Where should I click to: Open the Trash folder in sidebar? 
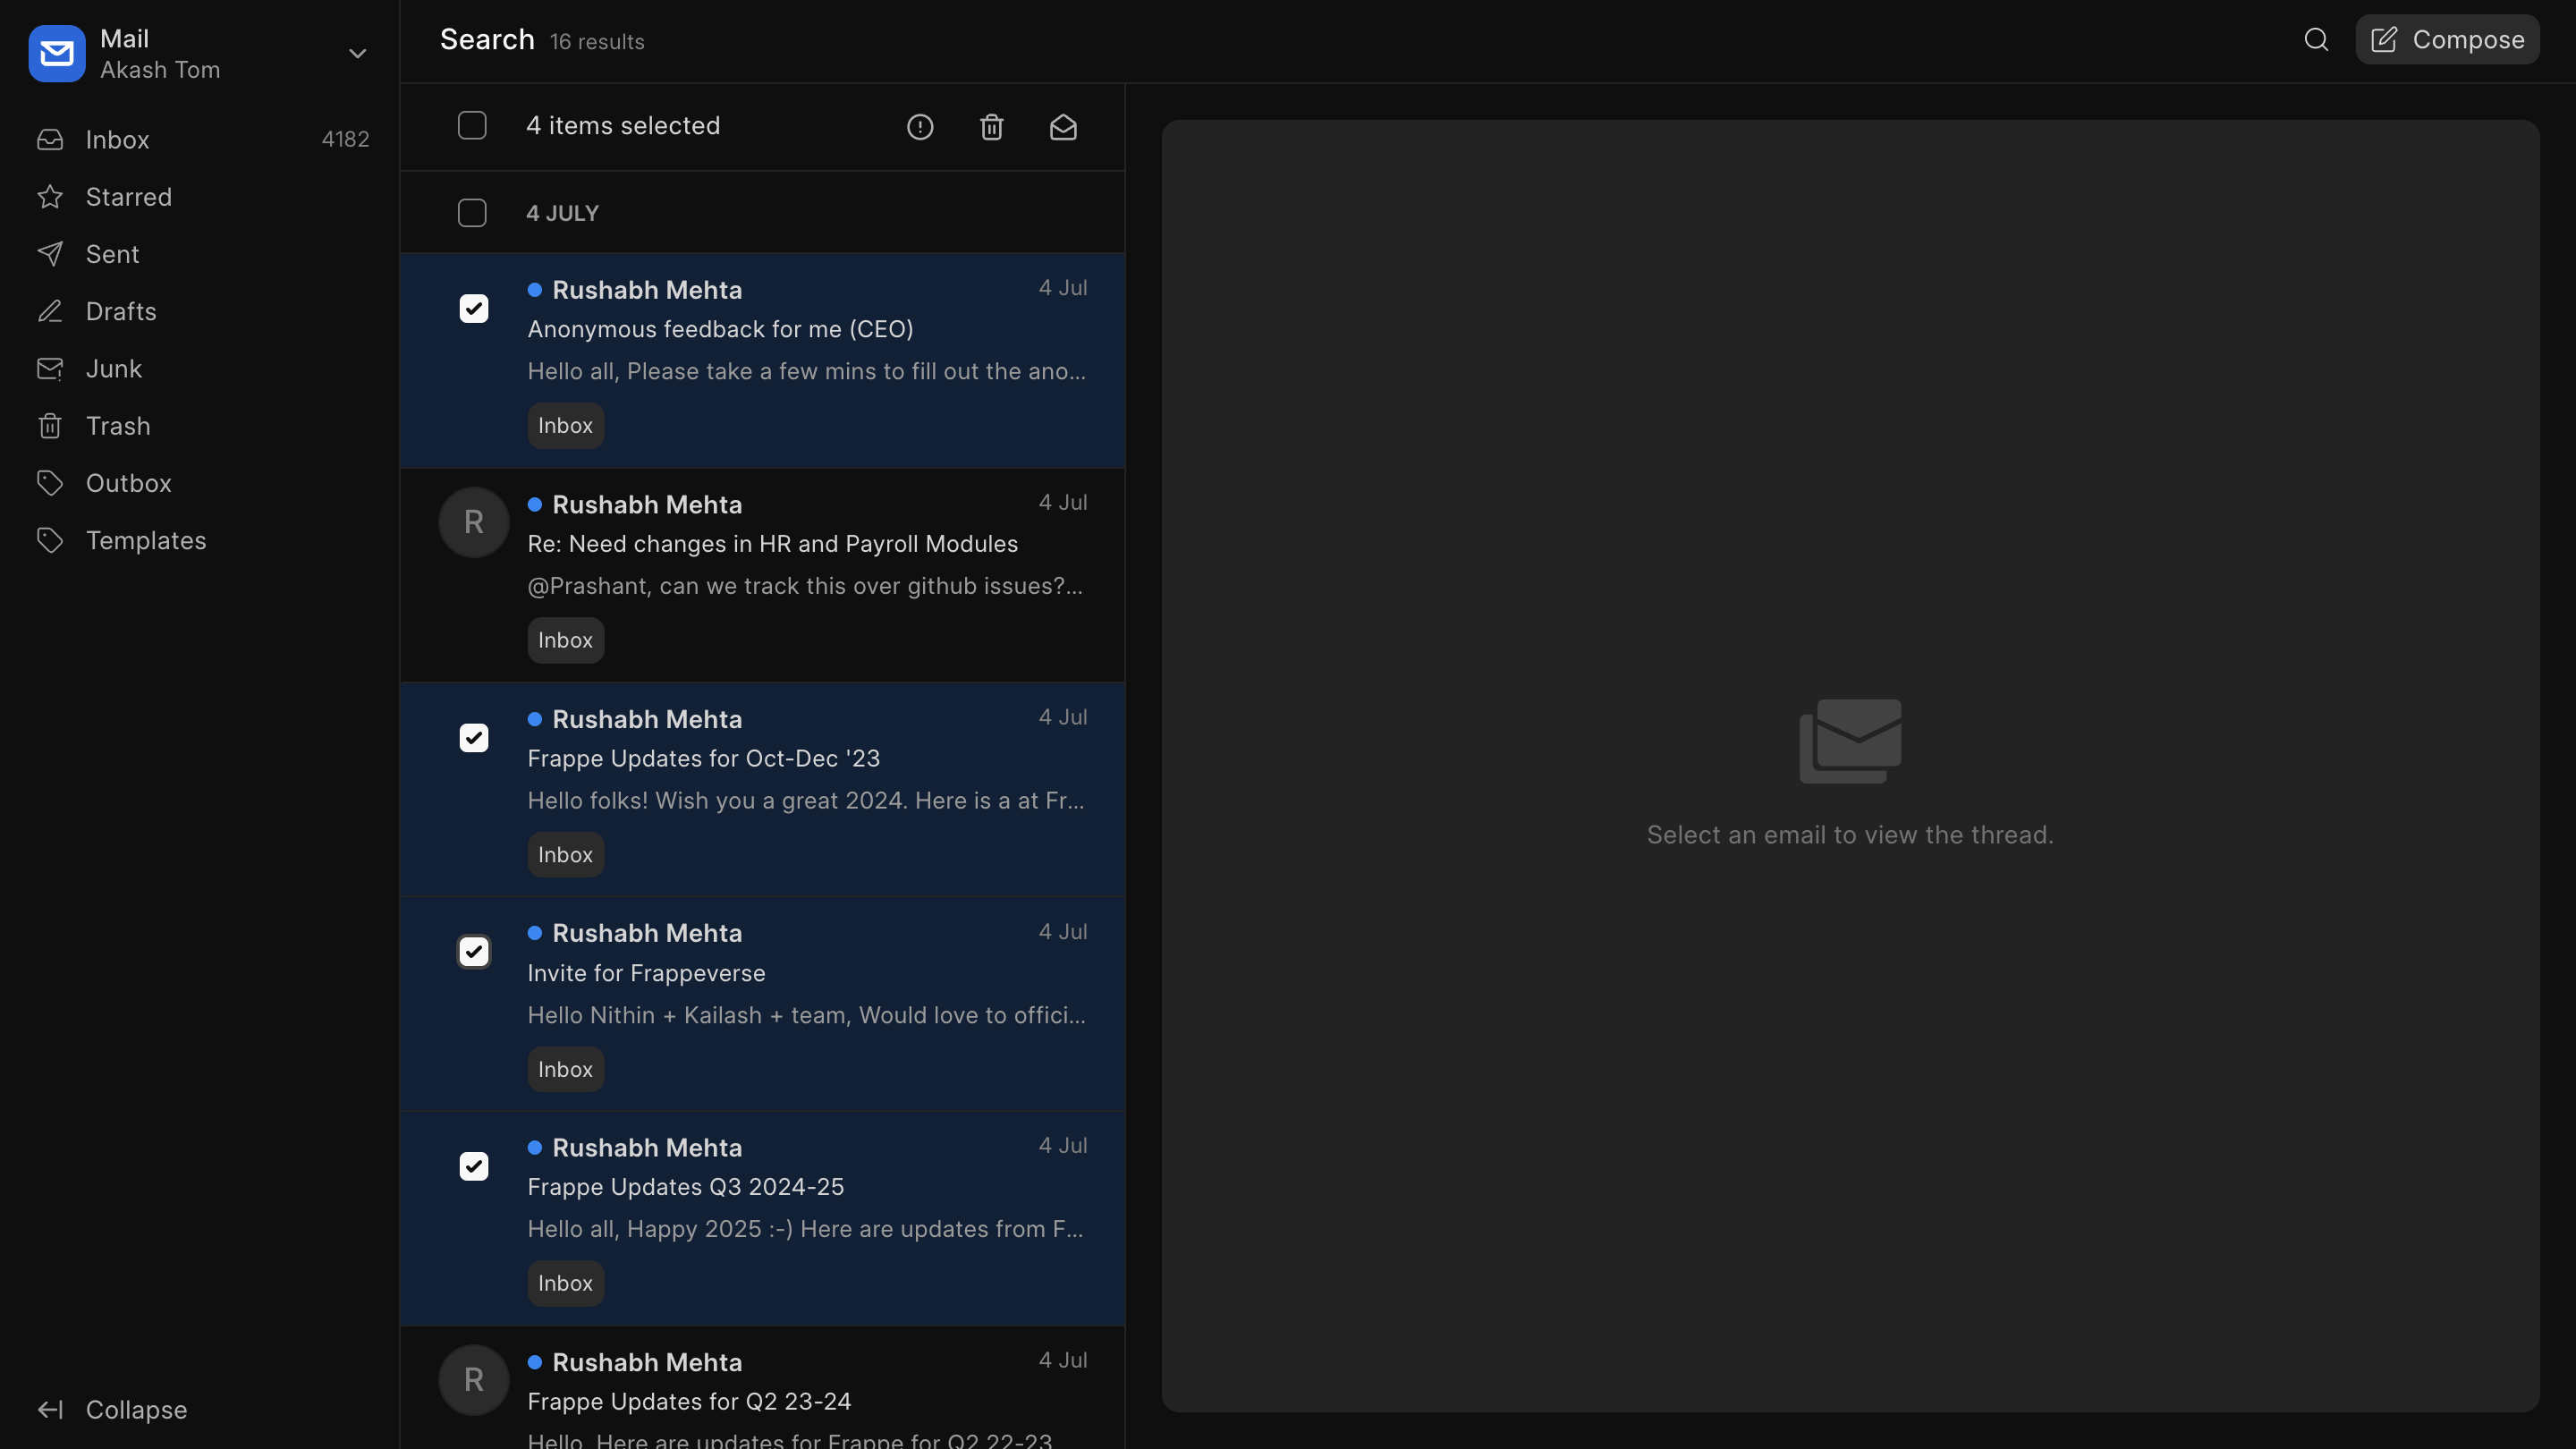tap(117, 426)
